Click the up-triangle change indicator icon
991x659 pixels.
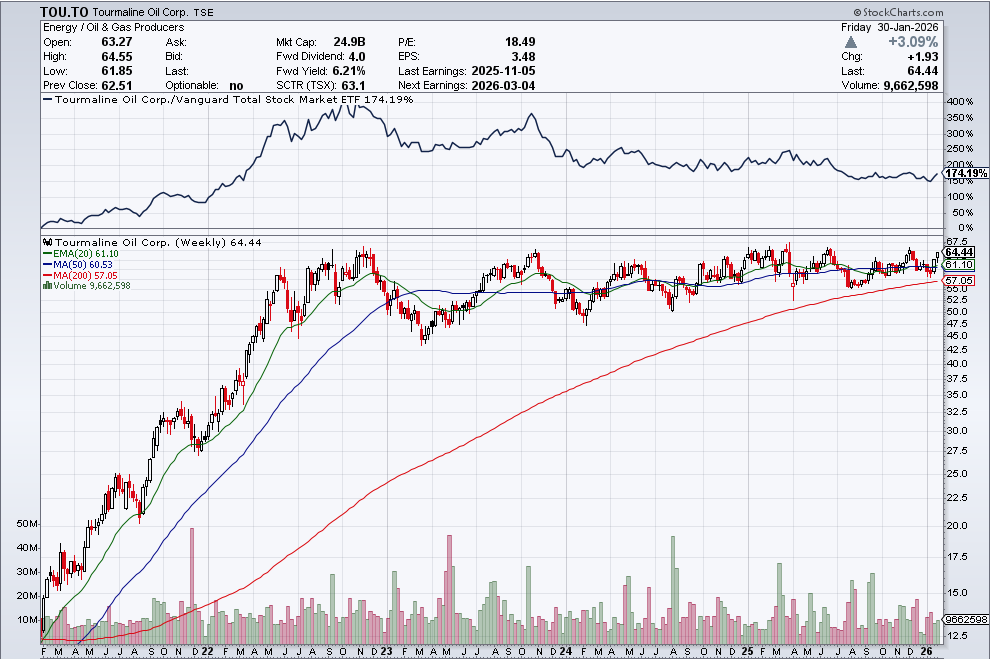(851, 42)
